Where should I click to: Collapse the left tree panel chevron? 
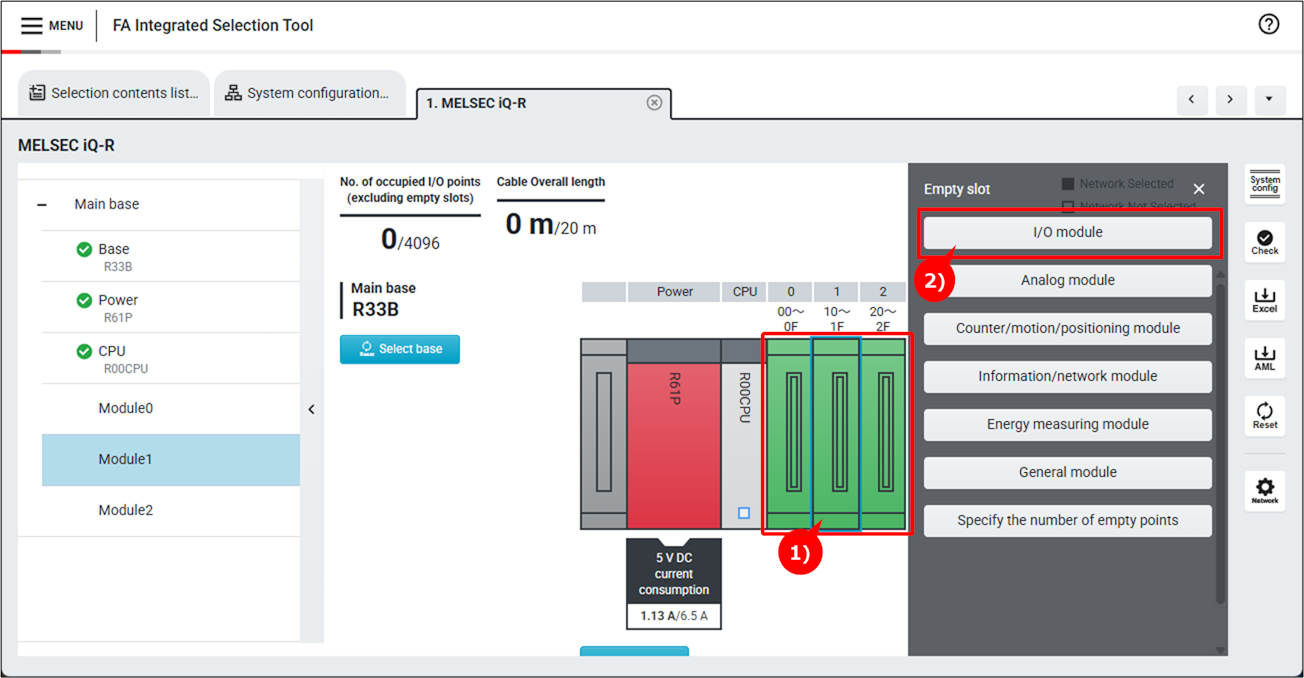[311, 409]
